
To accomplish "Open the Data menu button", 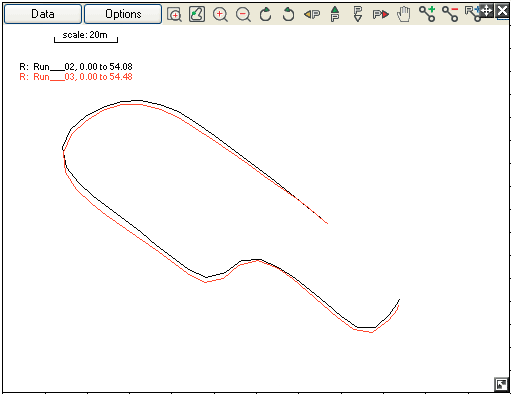I will (43, 14).
